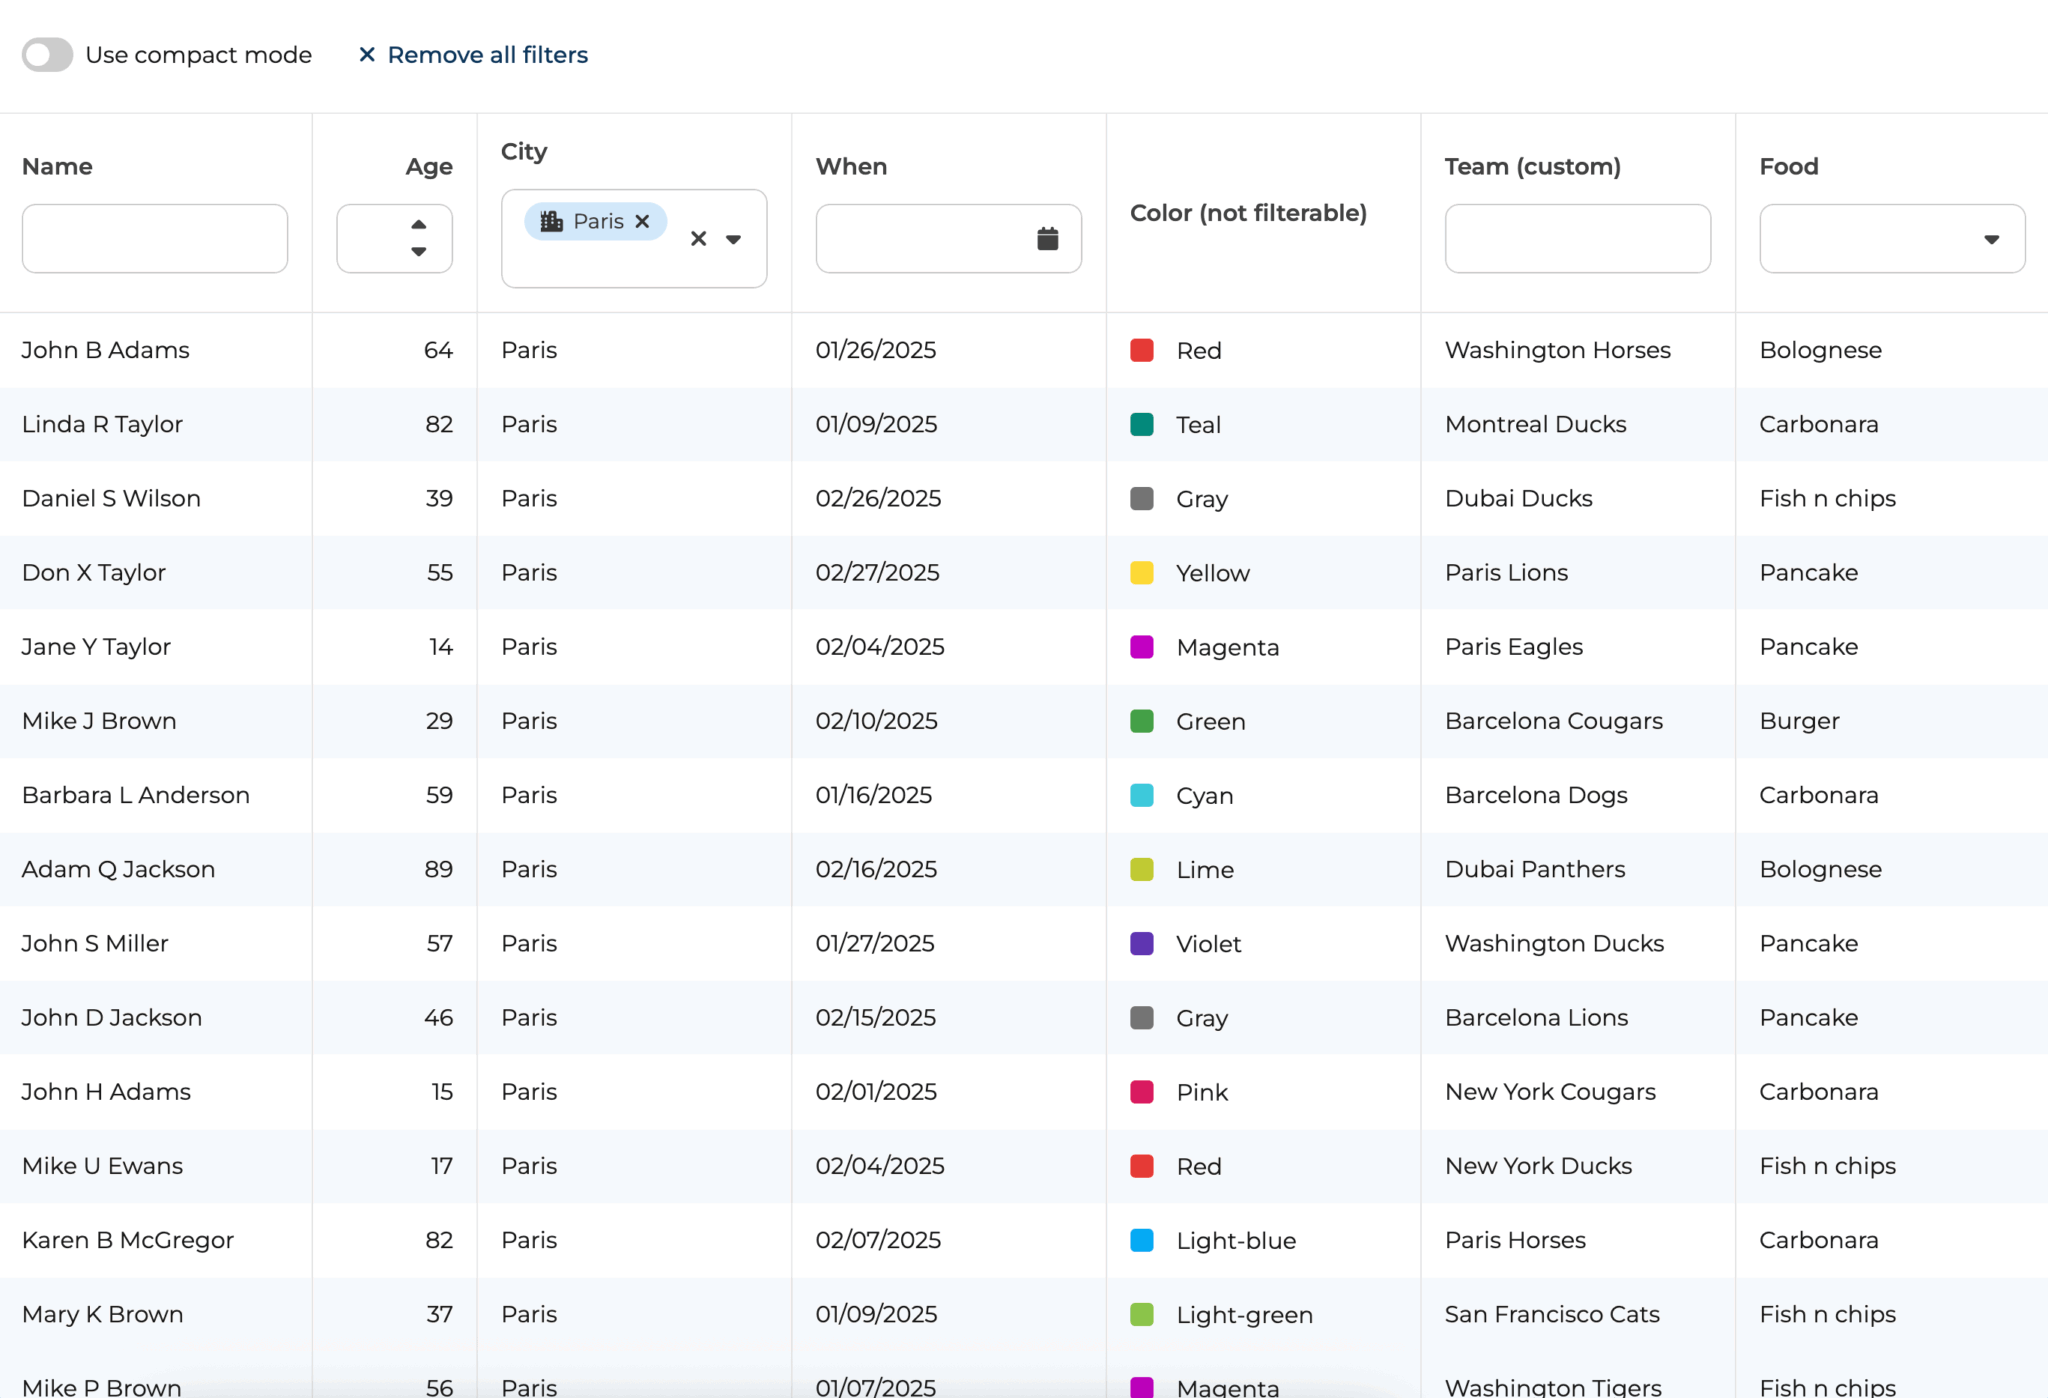This screenshot has width=2048, height=1398.
Task: Select the Linda R Taylor row name
Action: (102, 424)
